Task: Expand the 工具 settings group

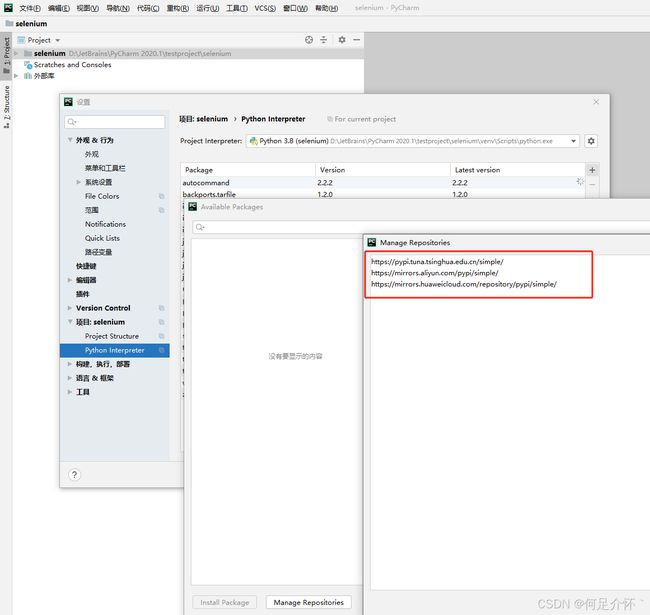Action: pyautogui.click(x=70, y=392)
